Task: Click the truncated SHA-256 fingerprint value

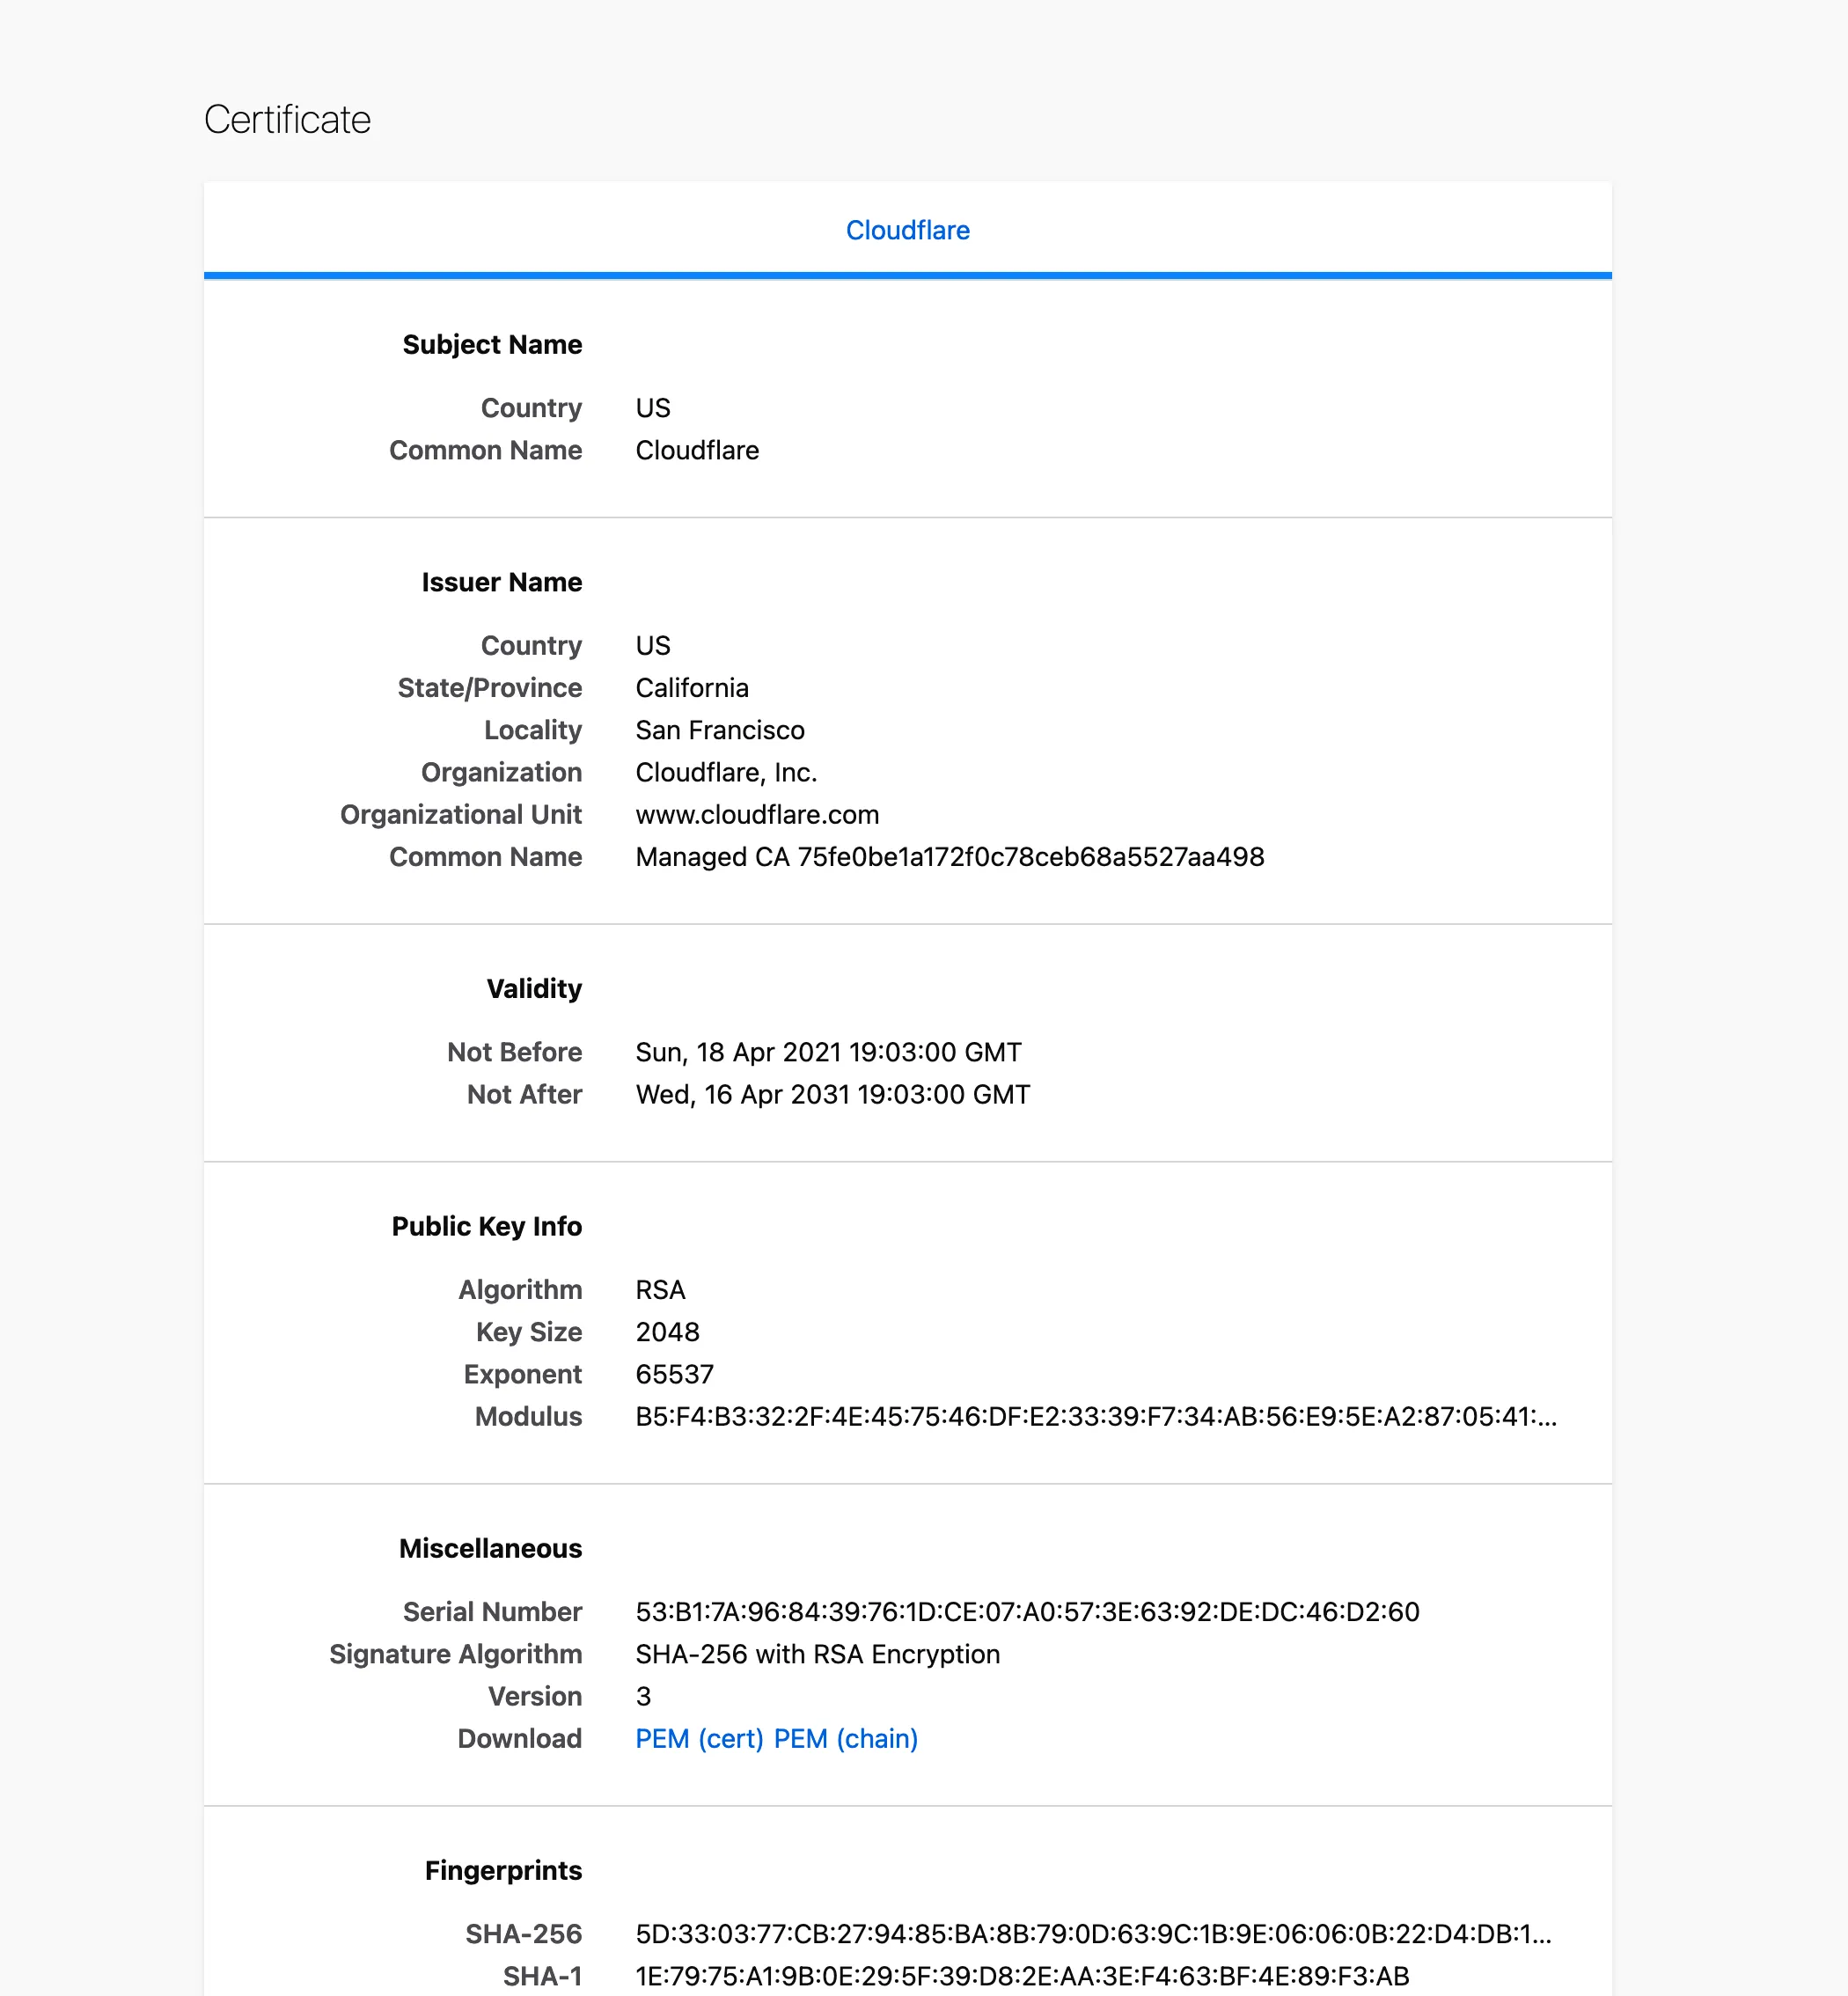Action: pyautogui.click(x=1093, y=1933)
